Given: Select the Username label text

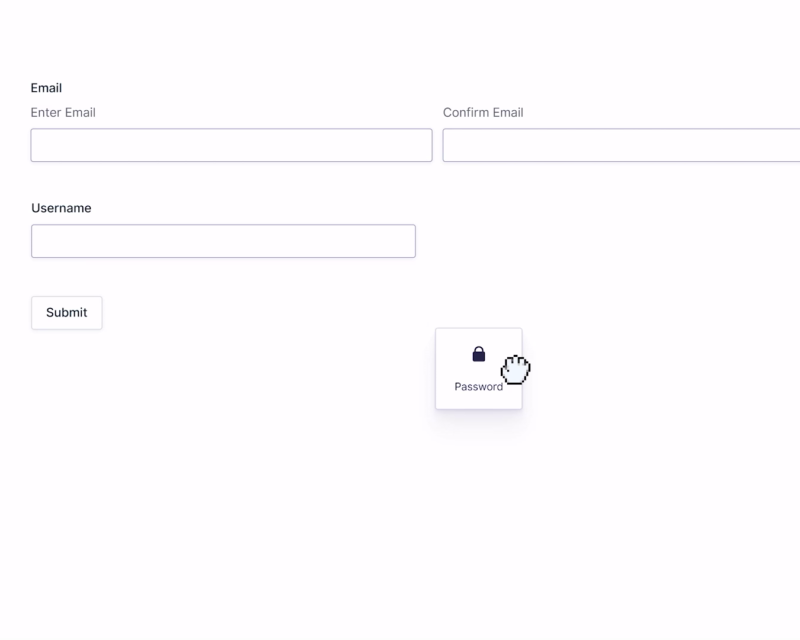Looking at the screenshot, I should pyautogui.click(x=61, y=208).
